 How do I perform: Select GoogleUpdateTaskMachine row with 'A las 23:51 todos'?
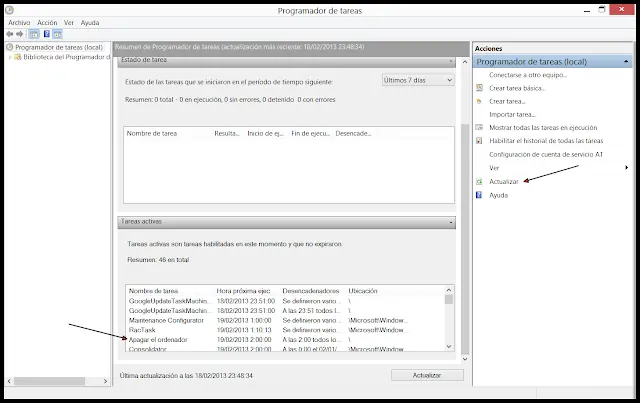coord(285,311)
